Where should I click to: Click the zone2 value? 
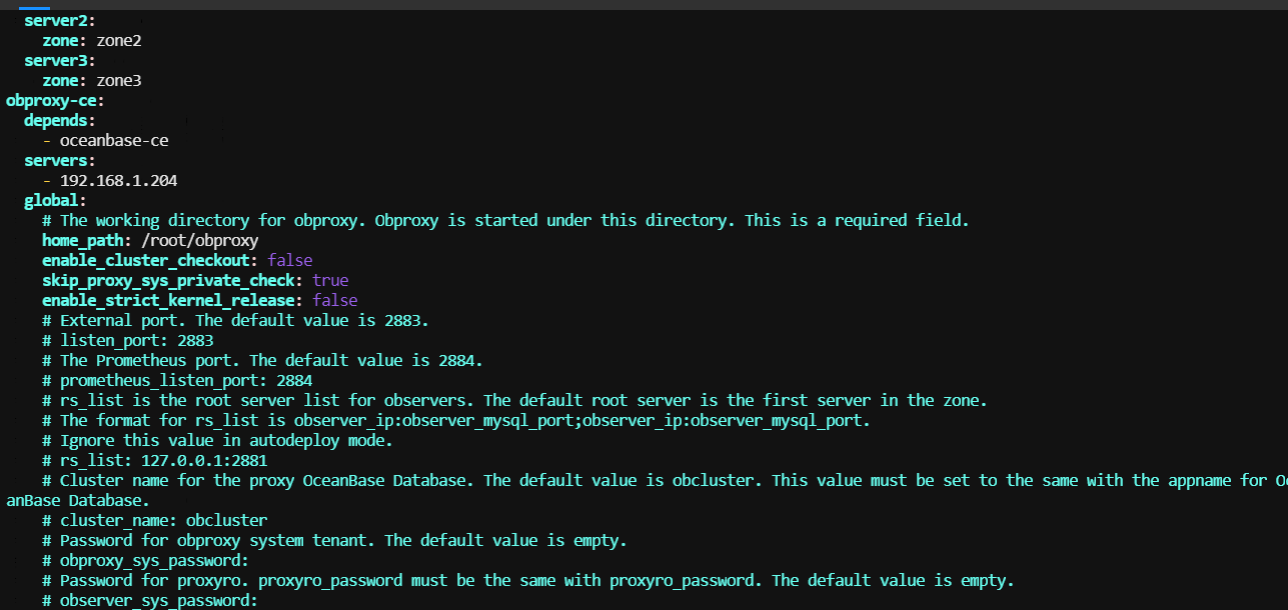(119, 40)
